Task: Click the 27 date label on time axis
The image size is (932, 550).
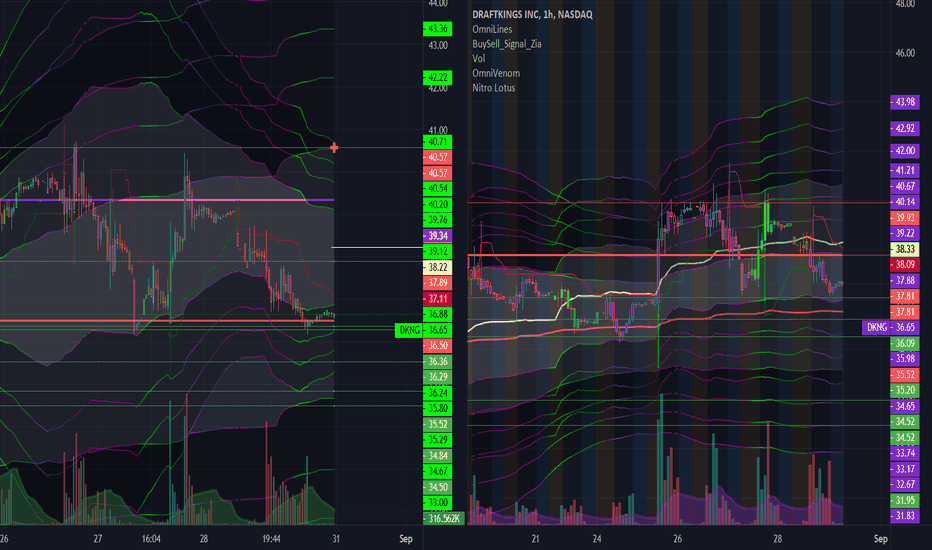Action: (97, 539)
